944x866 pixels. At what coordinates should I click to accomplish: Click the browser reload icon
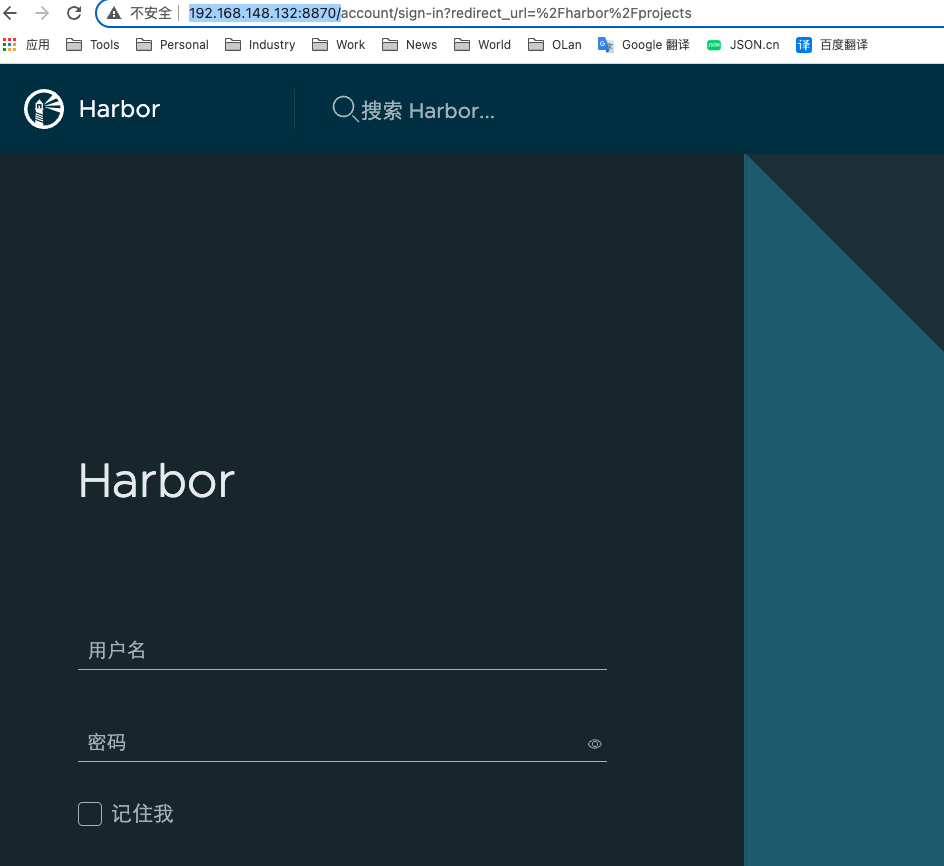pos(74,13)
